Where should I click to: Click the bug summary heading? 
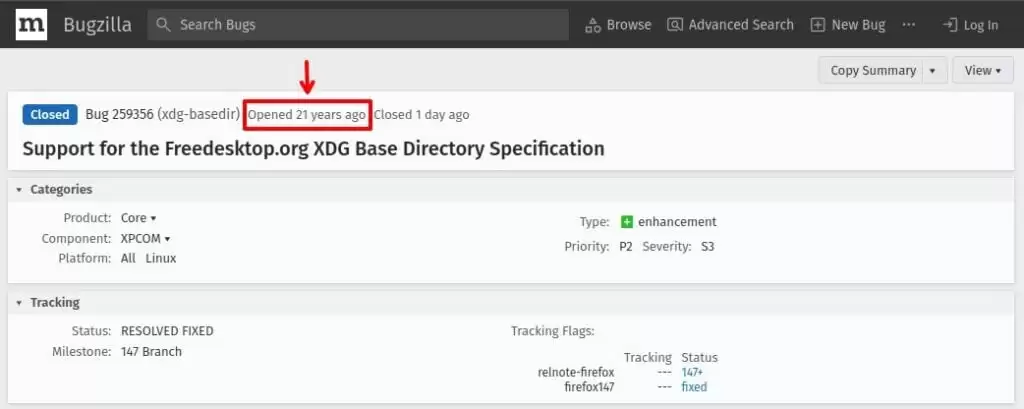click(313, 148)
